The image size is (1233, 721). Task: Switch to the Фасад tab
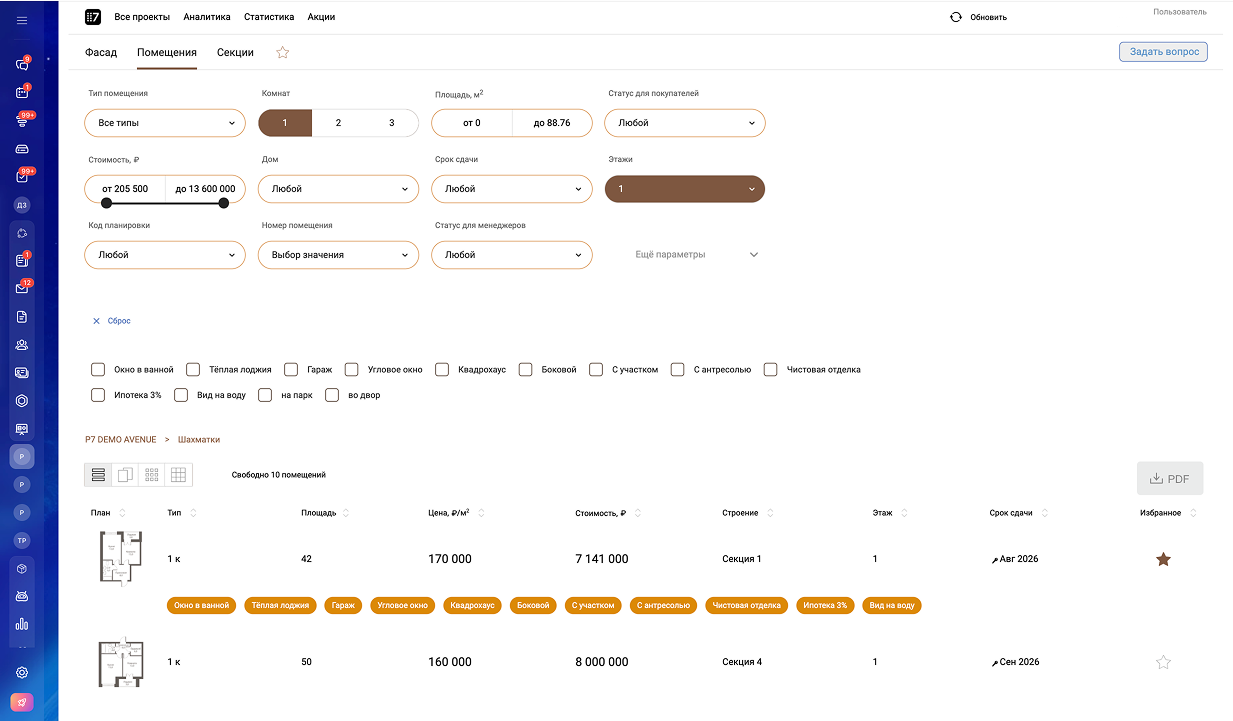(x=101, y=52)
